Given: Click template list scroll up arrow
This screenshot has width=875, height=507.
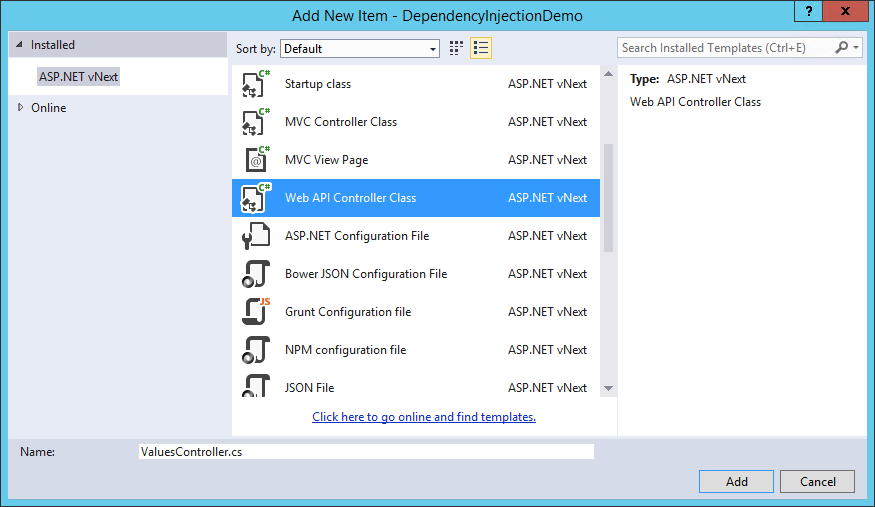Looking at the screenshot, I should [x=608, y=74].
